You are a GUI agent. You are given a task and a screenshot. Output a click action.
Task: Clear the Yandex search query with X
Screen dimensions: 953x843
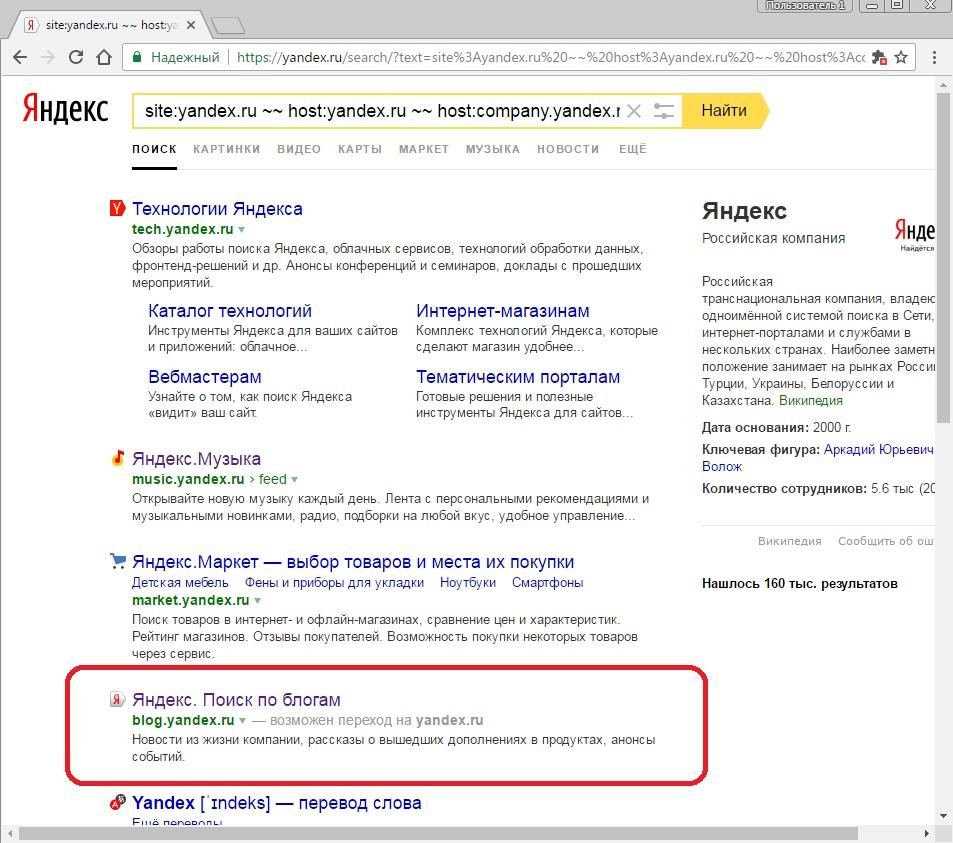click(633, 111)
